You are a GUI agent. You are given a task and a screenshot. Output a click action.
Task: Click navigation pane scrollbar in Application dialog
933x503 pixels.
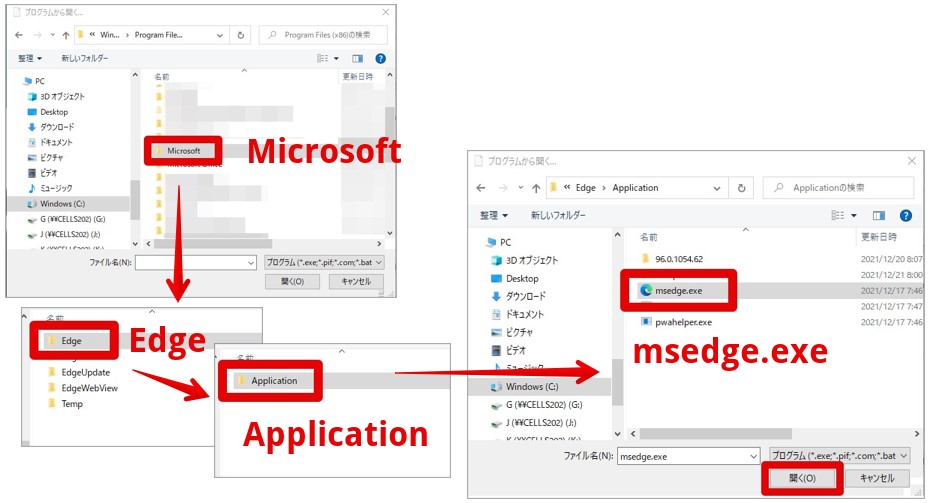point(617,381)
